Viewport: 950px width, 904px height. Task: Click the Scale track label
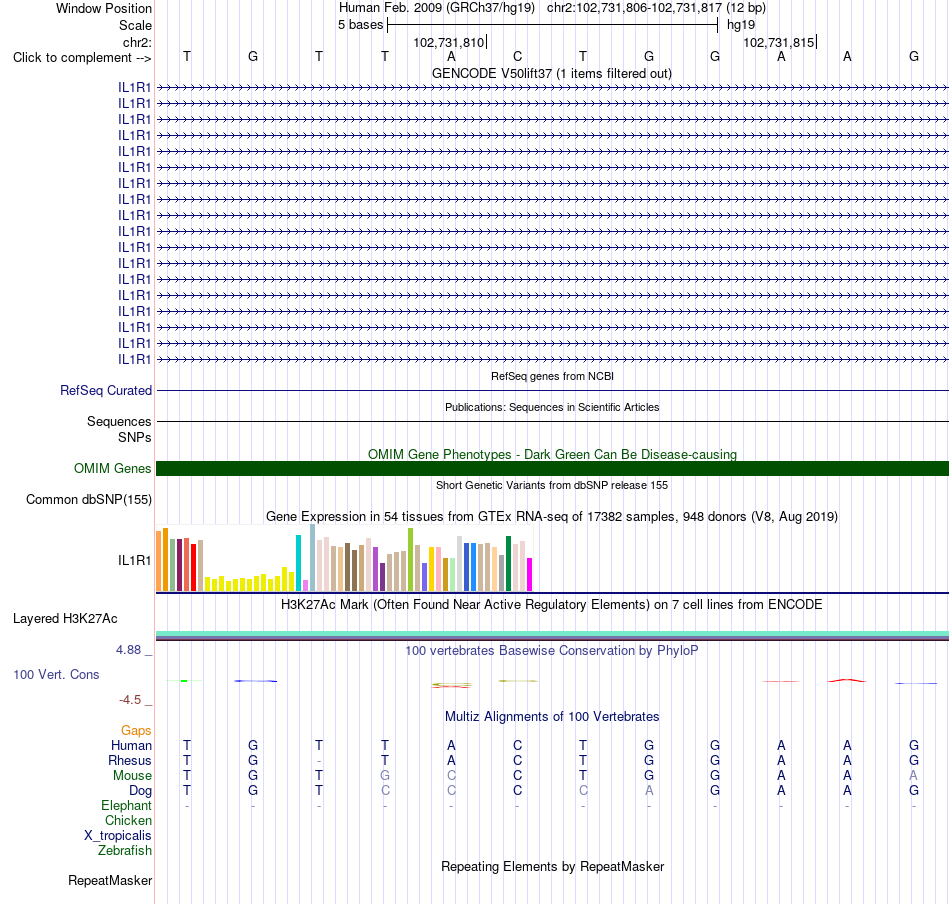[135, 25]
